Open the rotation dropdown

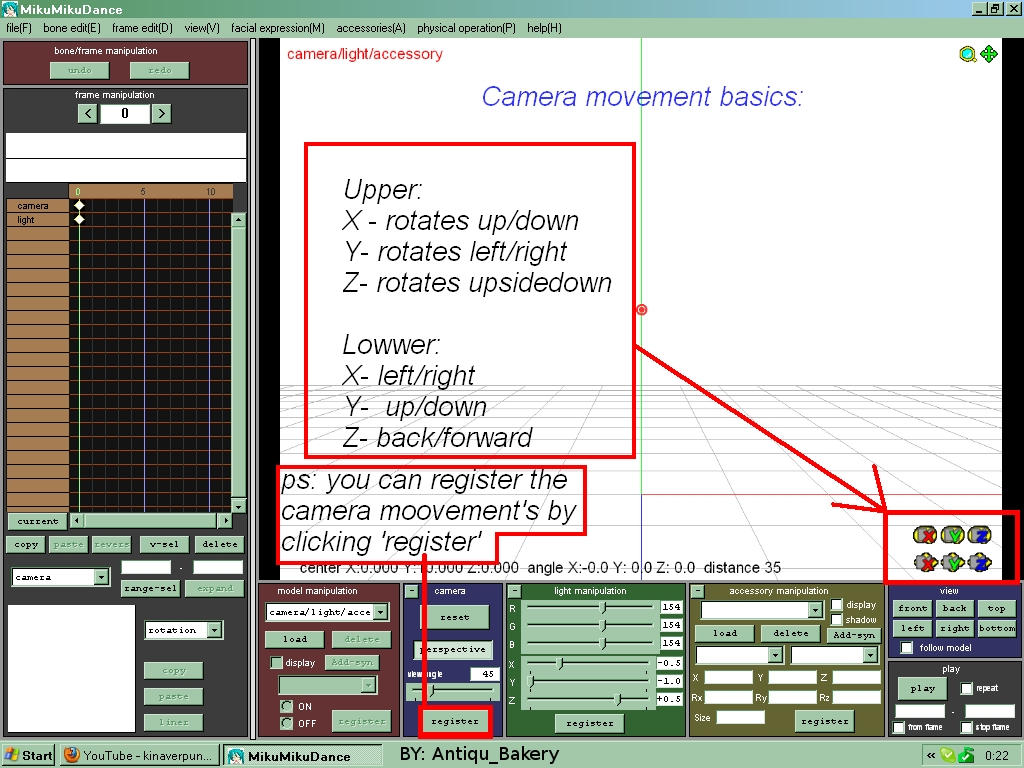pyautogui.click(x=214, y=630)
